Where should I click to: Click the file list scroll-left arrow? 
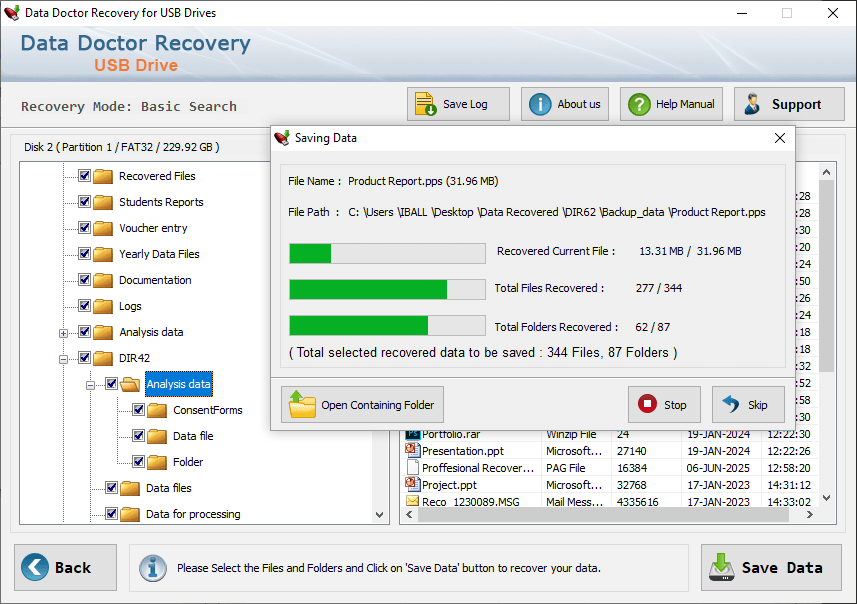[x=409, y=514]
